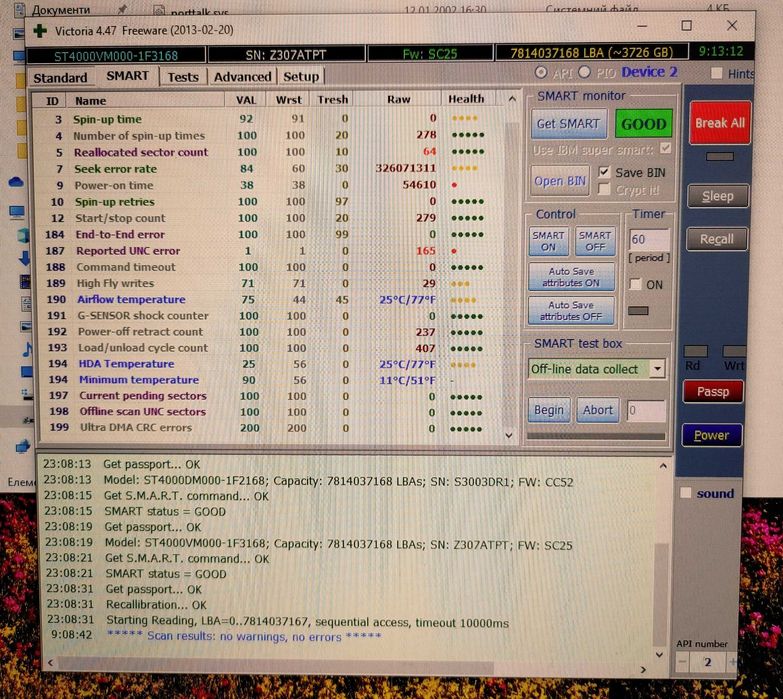Enable the Hints checkbox

pyautogui.click(x=717, y=73)
